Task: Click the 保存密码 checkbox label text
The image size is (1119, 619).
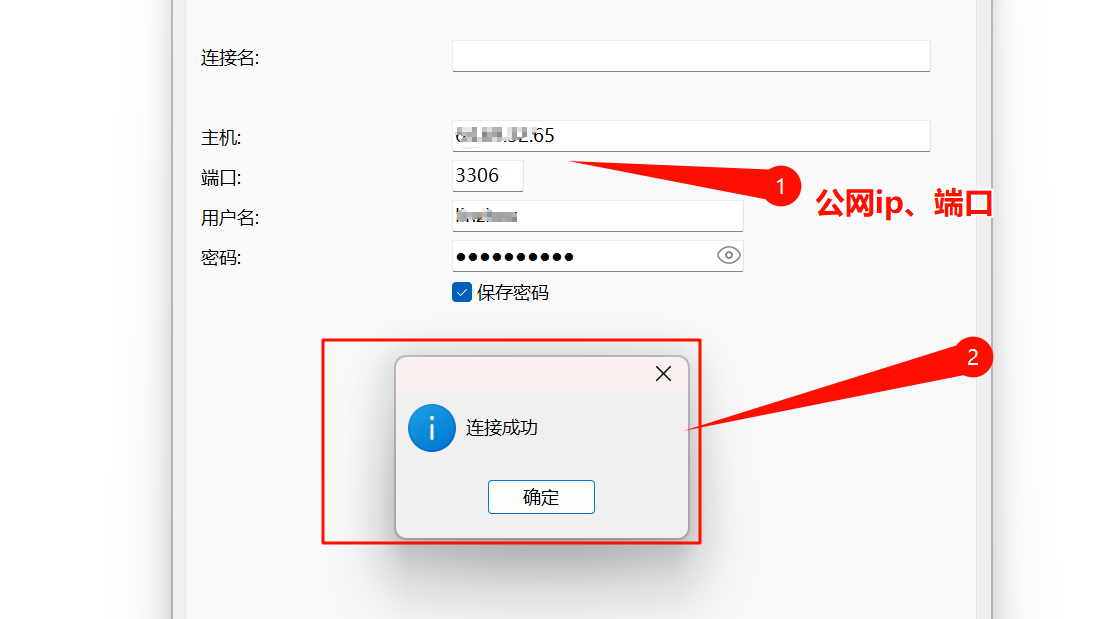Action: pos(512,293)
